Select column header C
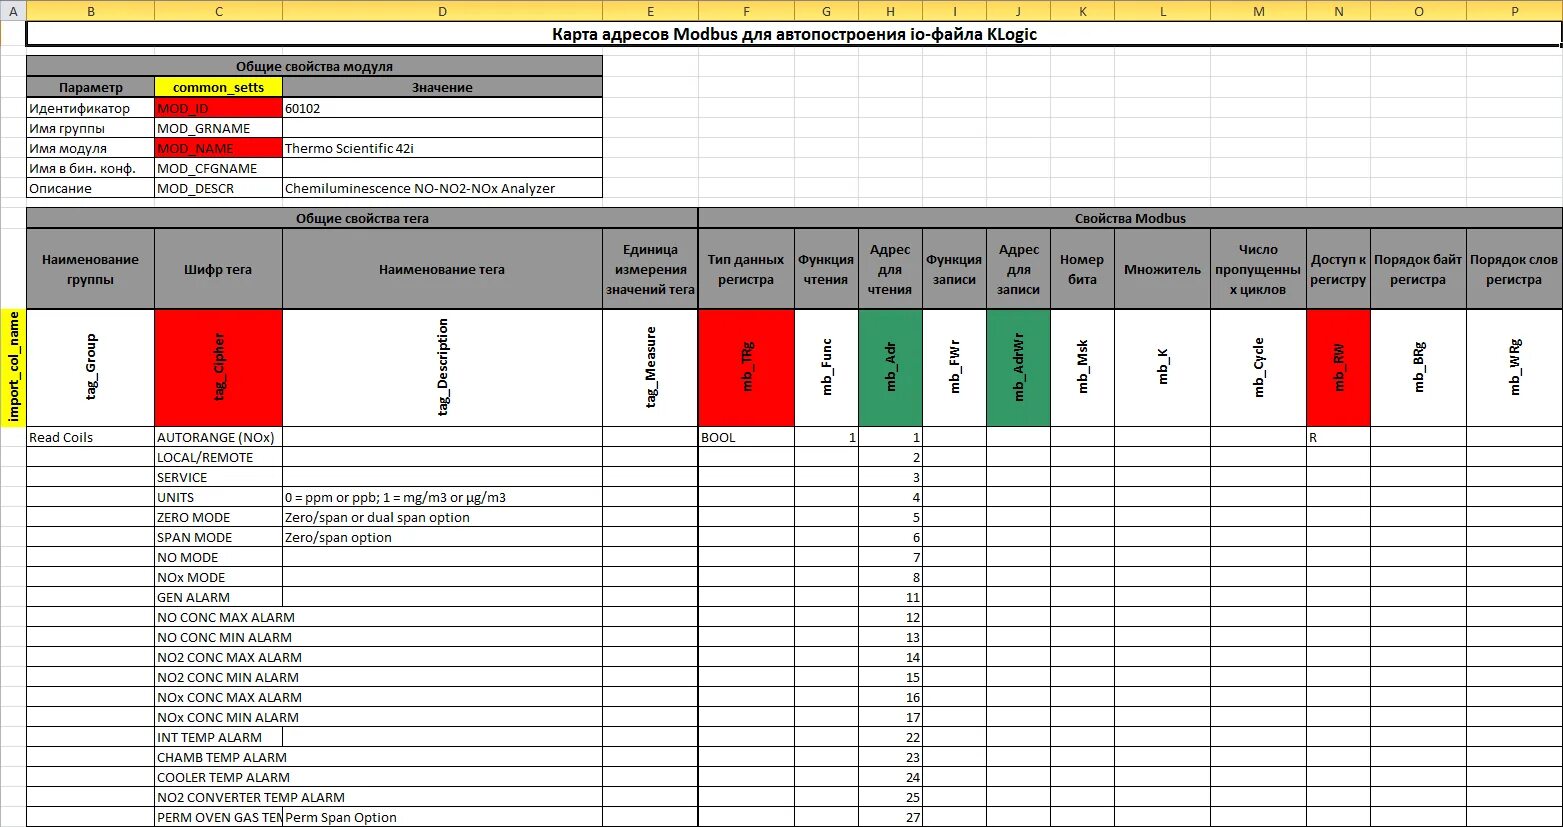The width and height of the screenshot is (1563, 827). (x=219, y=11)
